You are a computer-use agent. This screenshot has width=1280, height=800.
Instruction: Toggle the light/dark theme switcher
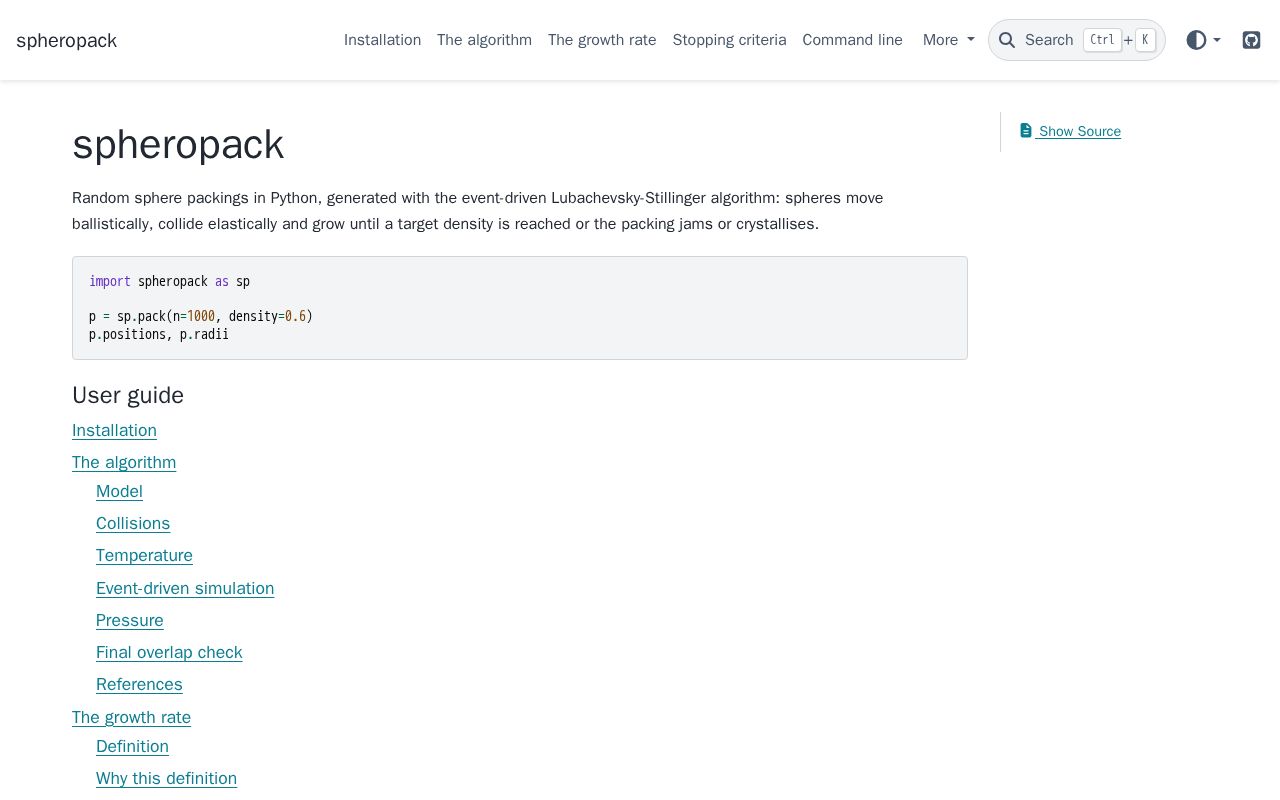(1203, 40)
